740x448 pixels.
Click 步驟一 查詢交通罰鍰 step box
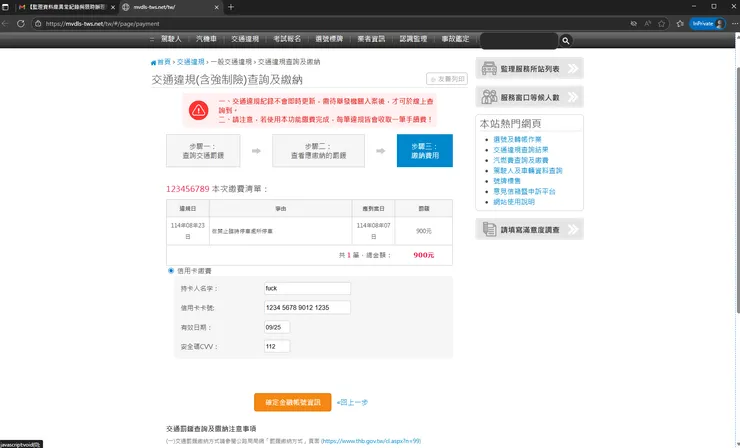203,151
